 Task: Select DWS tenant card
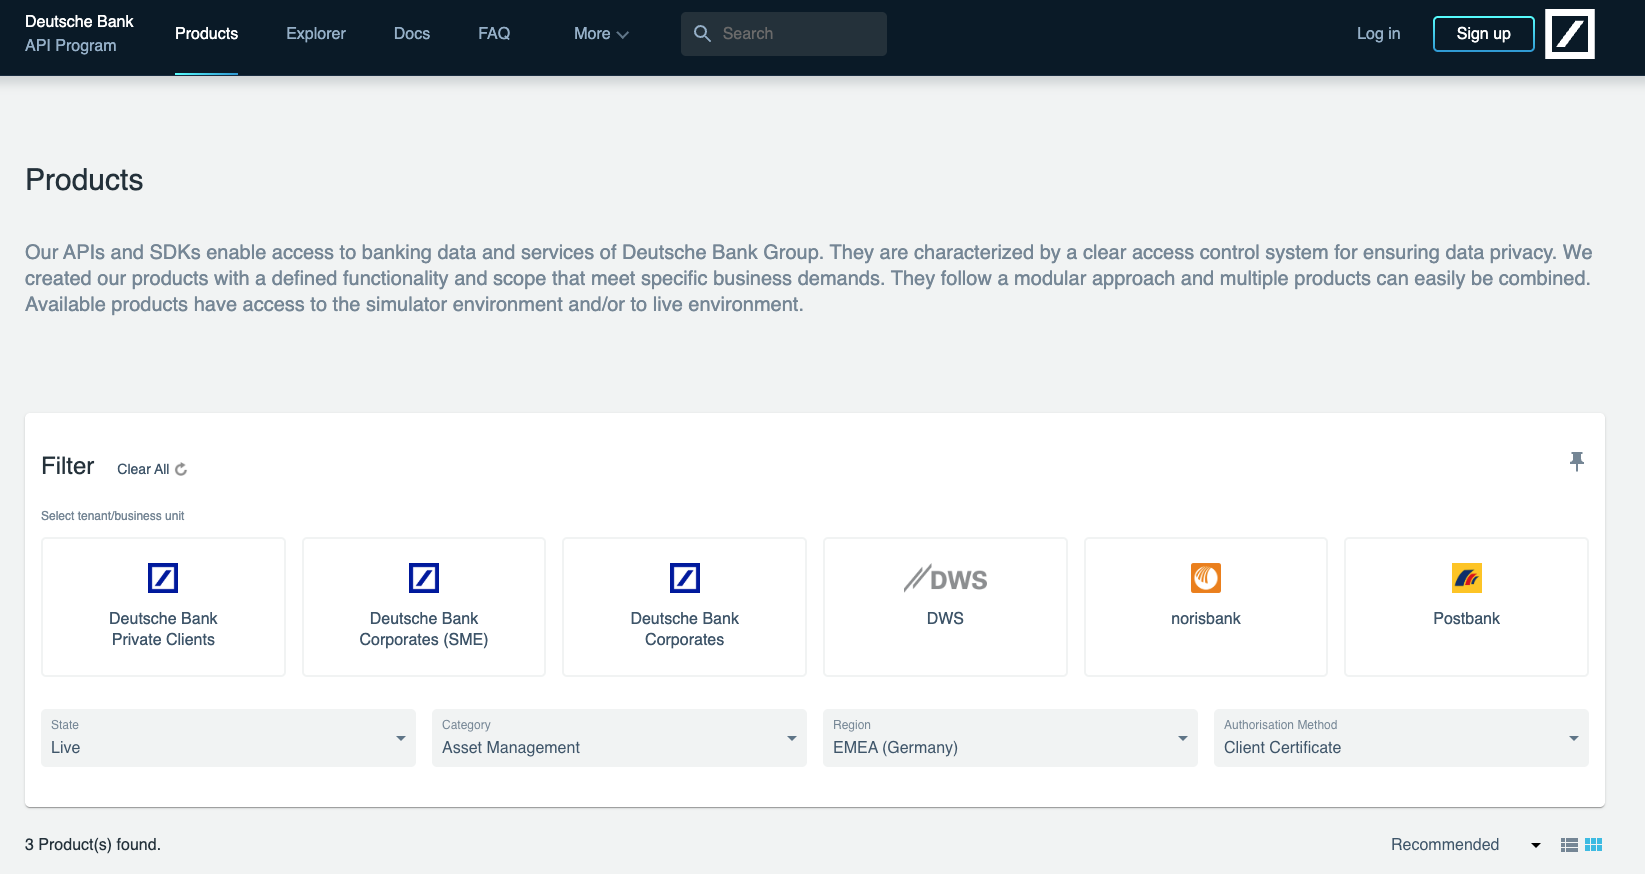click(x=945, y=607)
